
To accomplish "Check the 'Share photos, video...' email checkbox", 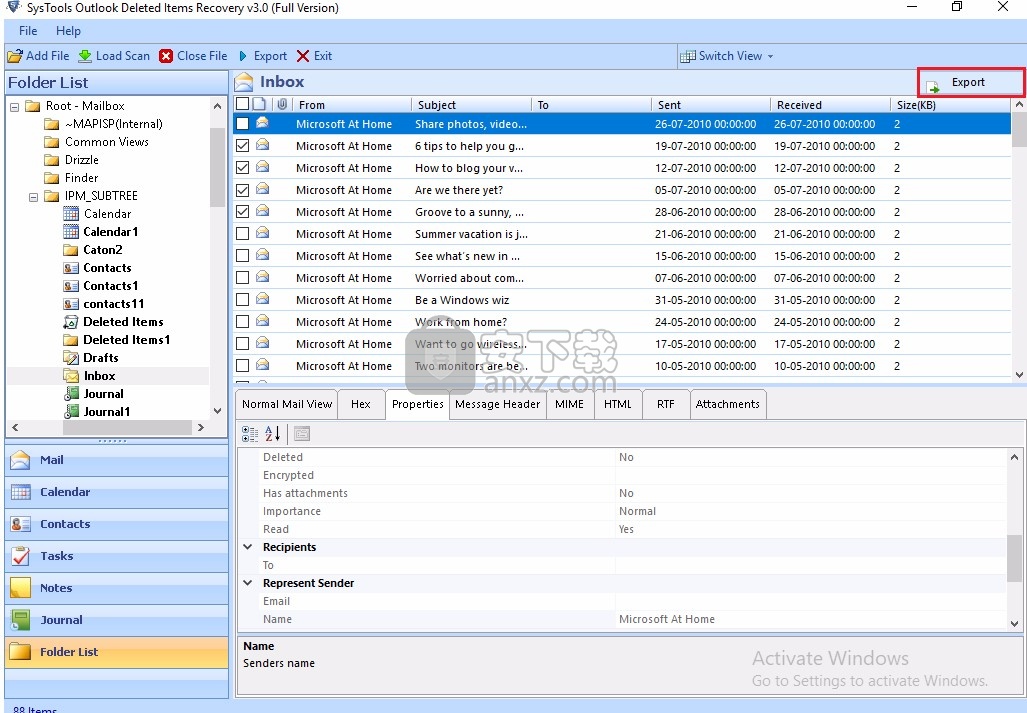I will [x=242, y=124].
